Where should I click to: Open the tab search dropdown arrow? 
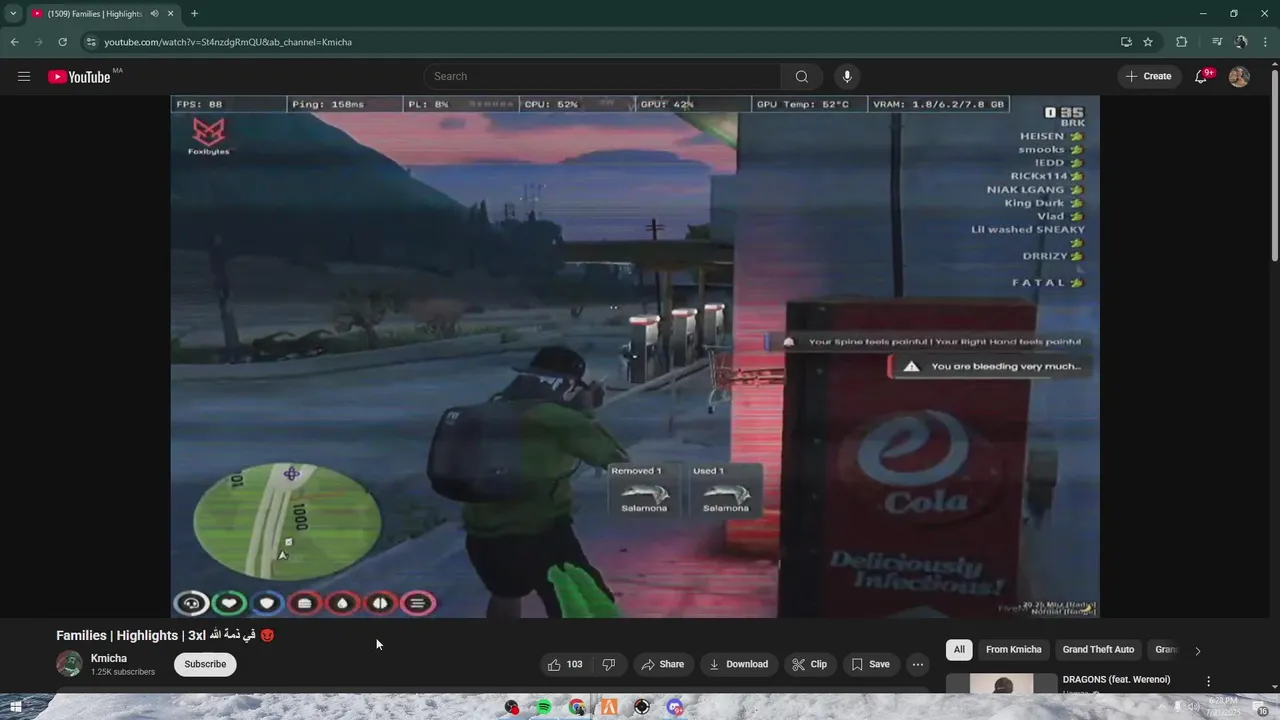(13, 14)
